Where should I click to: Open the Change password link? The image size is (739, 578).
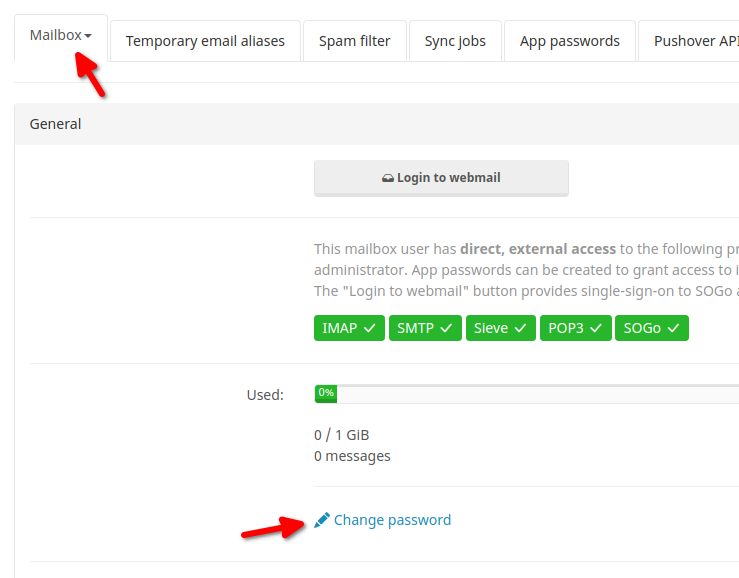click(392, 520)
